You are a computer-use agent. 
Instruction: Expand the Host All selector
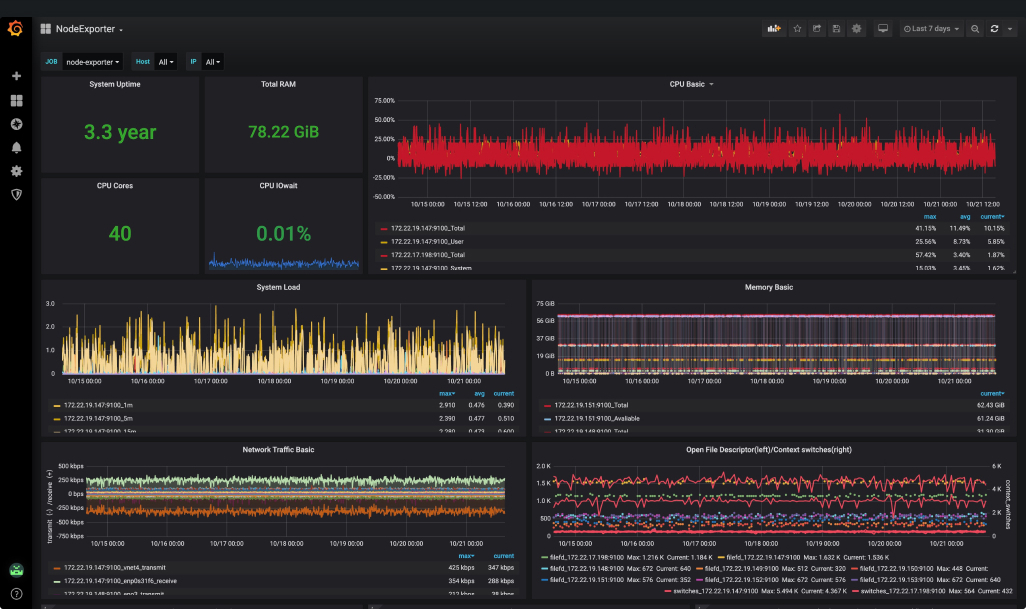point(165,61)
